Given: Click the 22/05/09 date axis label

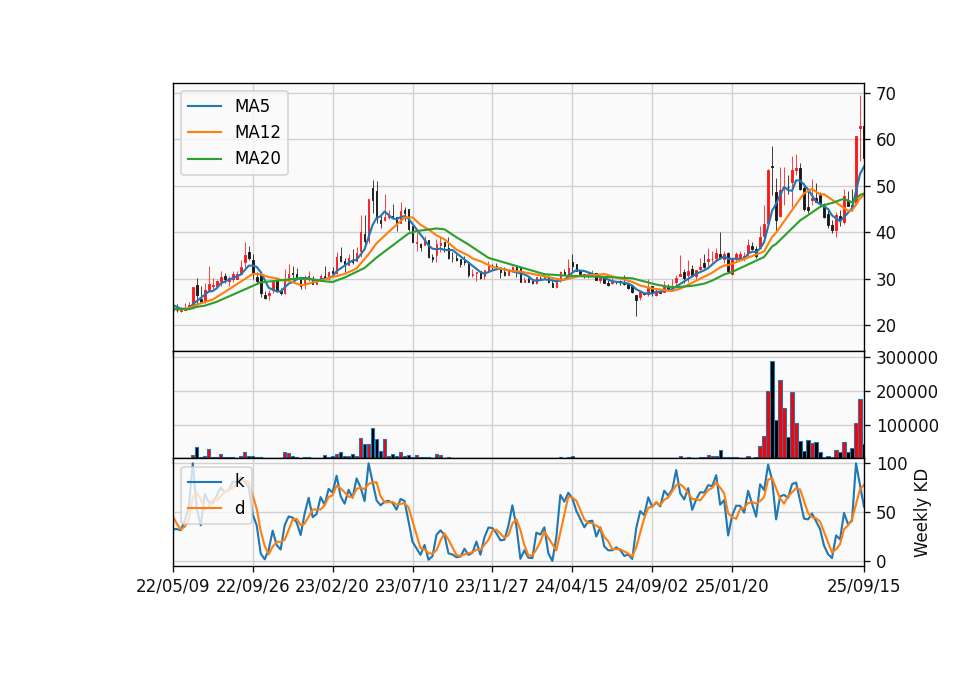Looking at the screenshot, I should coord(173,586).
